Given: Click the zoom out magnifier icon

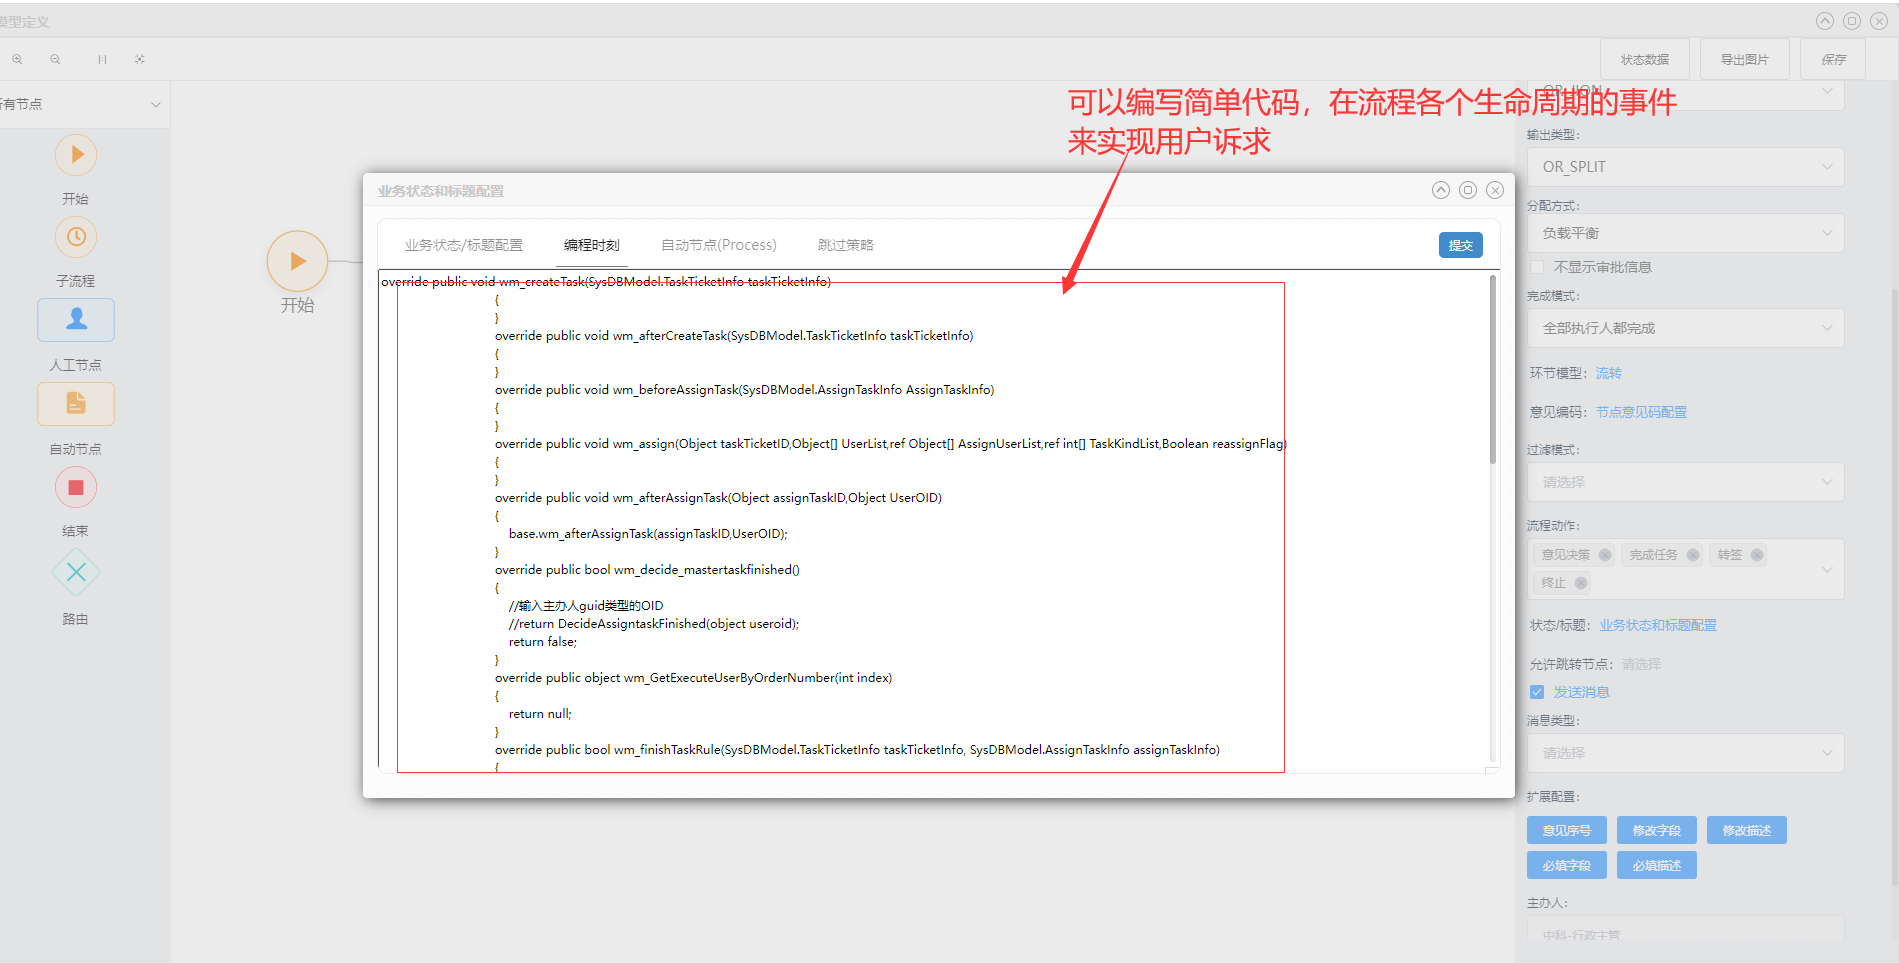Looking at the screenshot, I should [x=55, y=59].
